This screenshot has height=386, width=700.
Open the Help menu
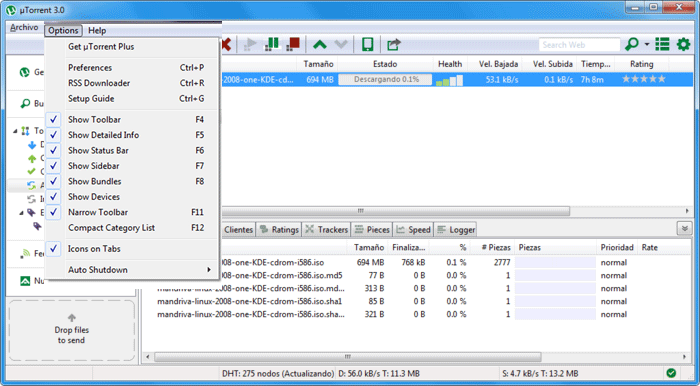tap(97, 30)
